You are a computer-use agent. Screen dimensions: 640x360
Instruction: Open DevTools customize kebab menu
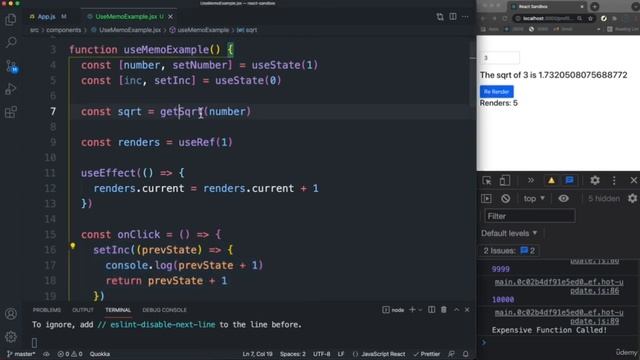614,180
